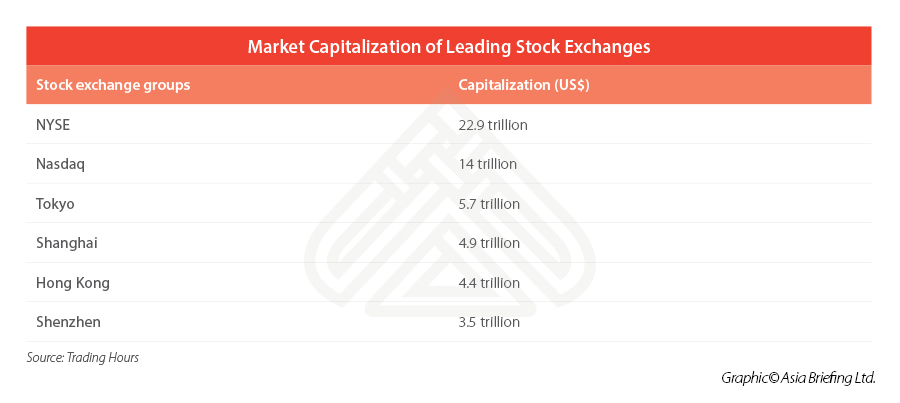This screenshot has width=900, height=403.
Task: Click the Tokyo row label
Action: [x=55, y=204]
